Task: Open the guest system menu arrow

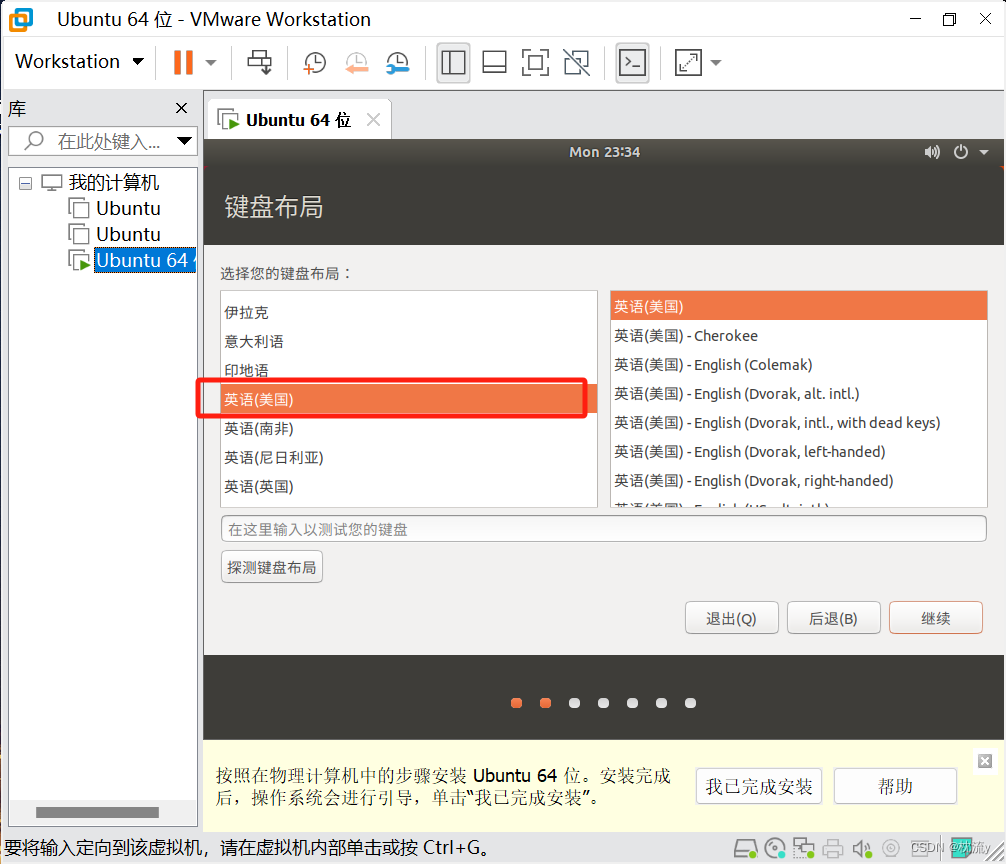Action: 984,153
